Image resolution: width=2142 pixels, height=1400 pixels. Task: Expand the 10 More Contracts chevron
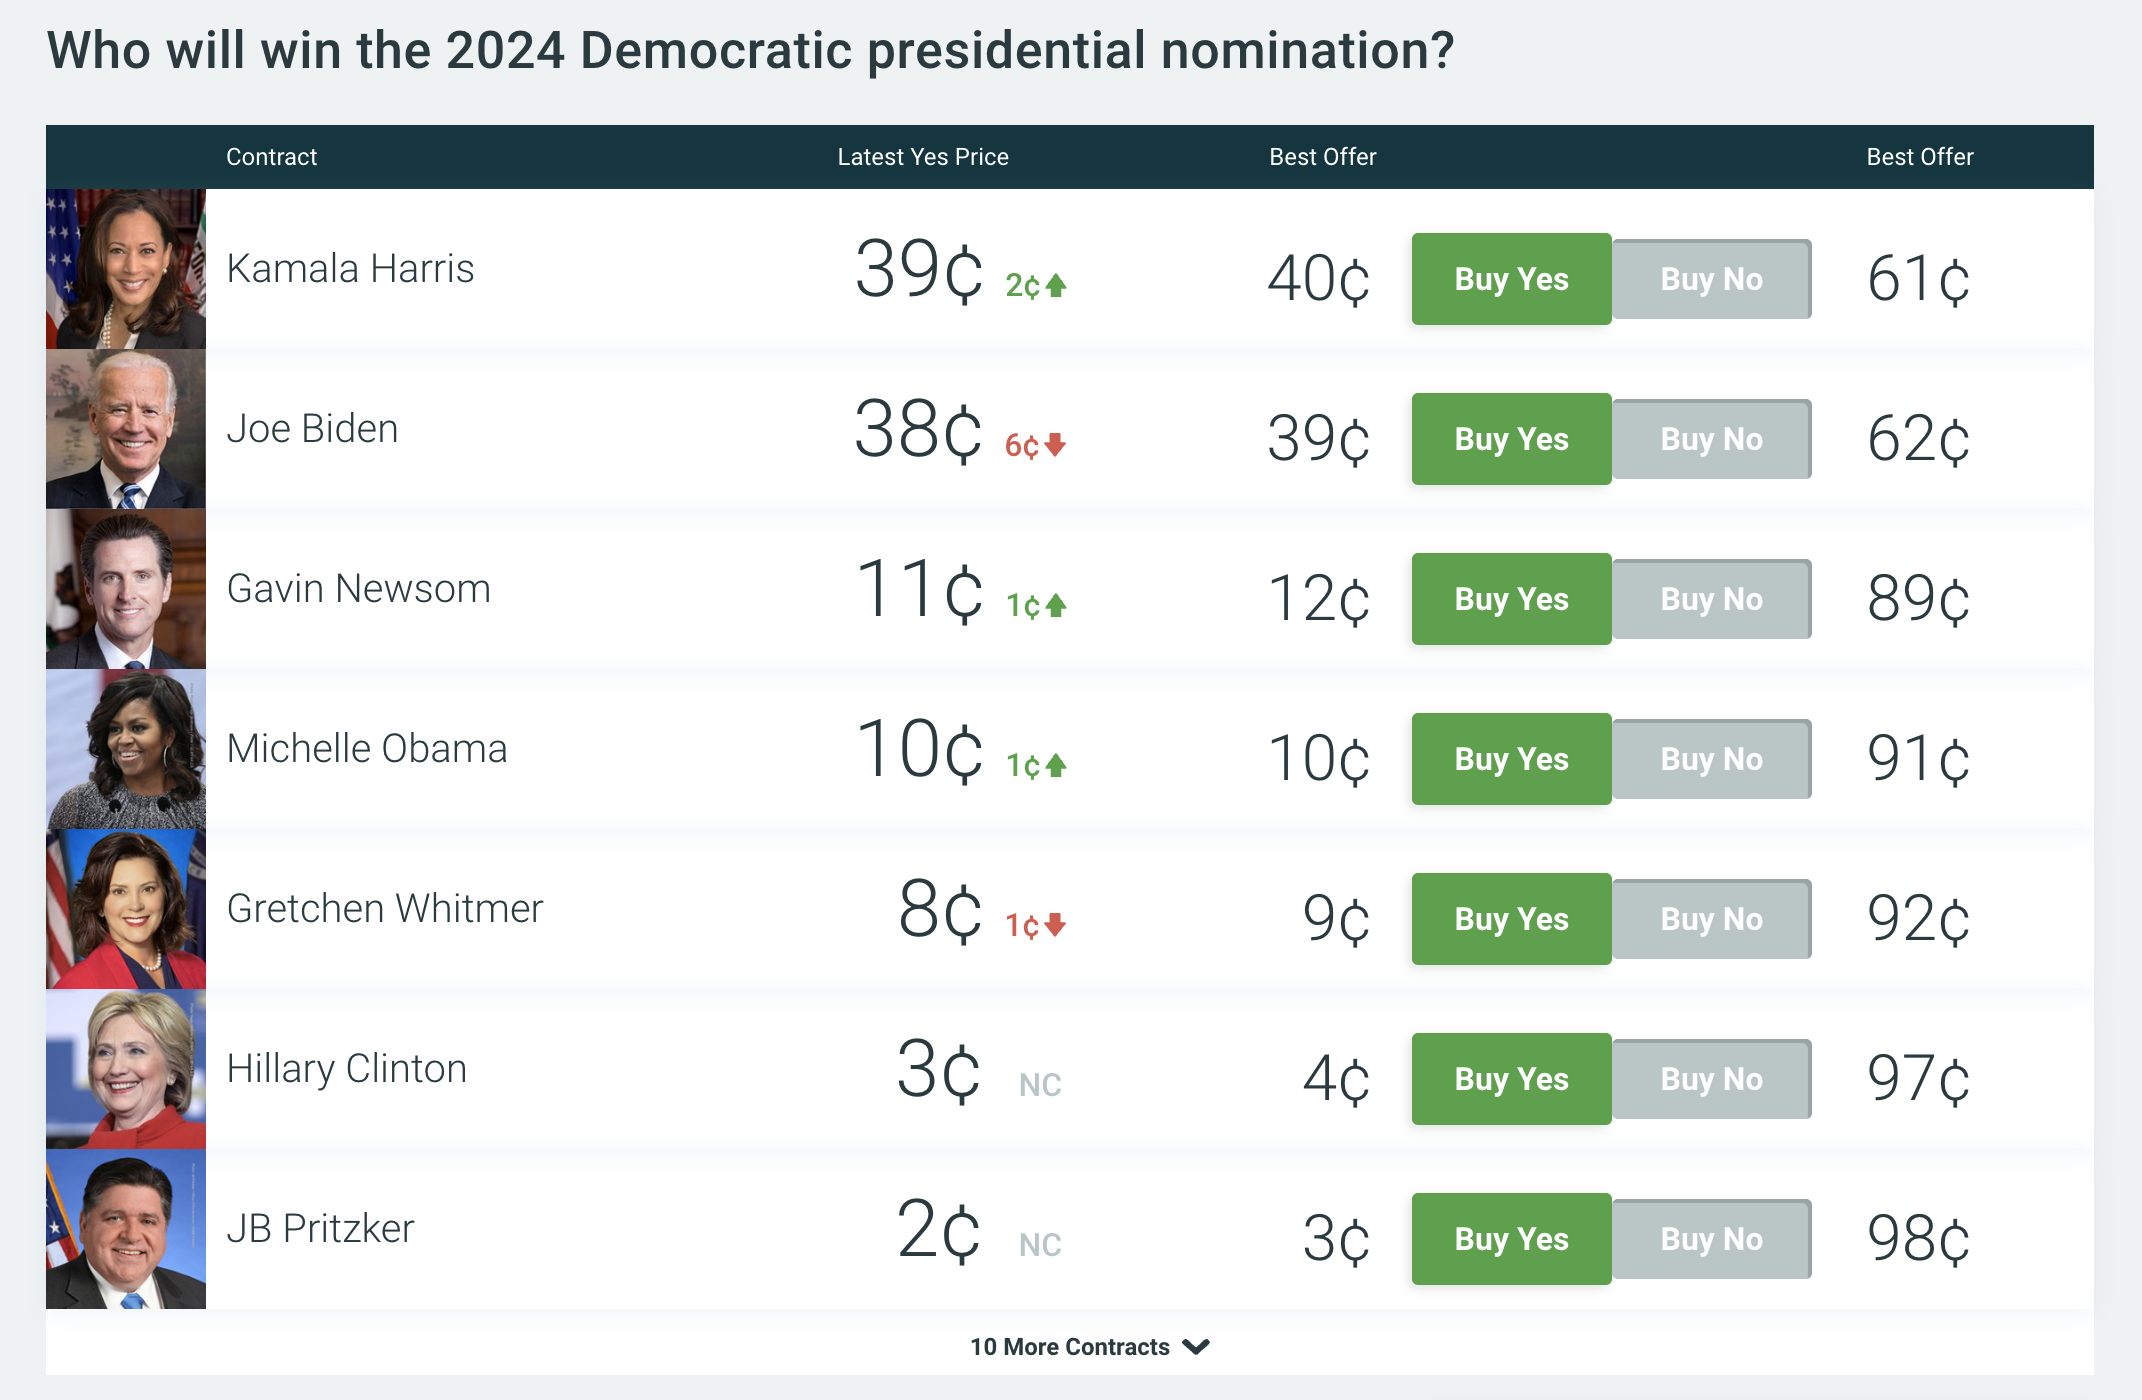point(1196,1347)
